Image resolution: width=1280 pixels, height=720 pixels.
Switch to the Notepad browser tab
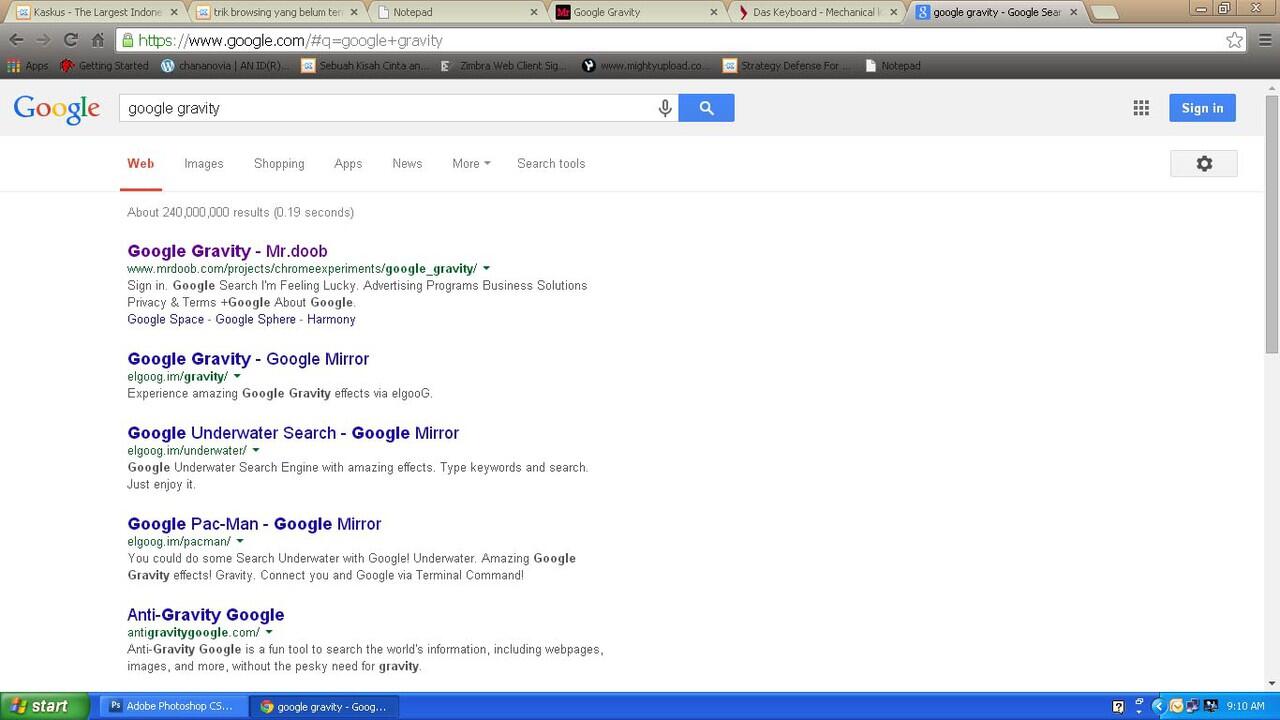(x=457, y=13)
